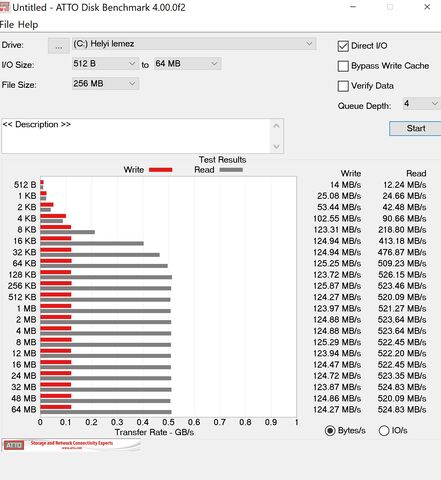Click the 128 KB label on chart axis

tap(22, 275)
